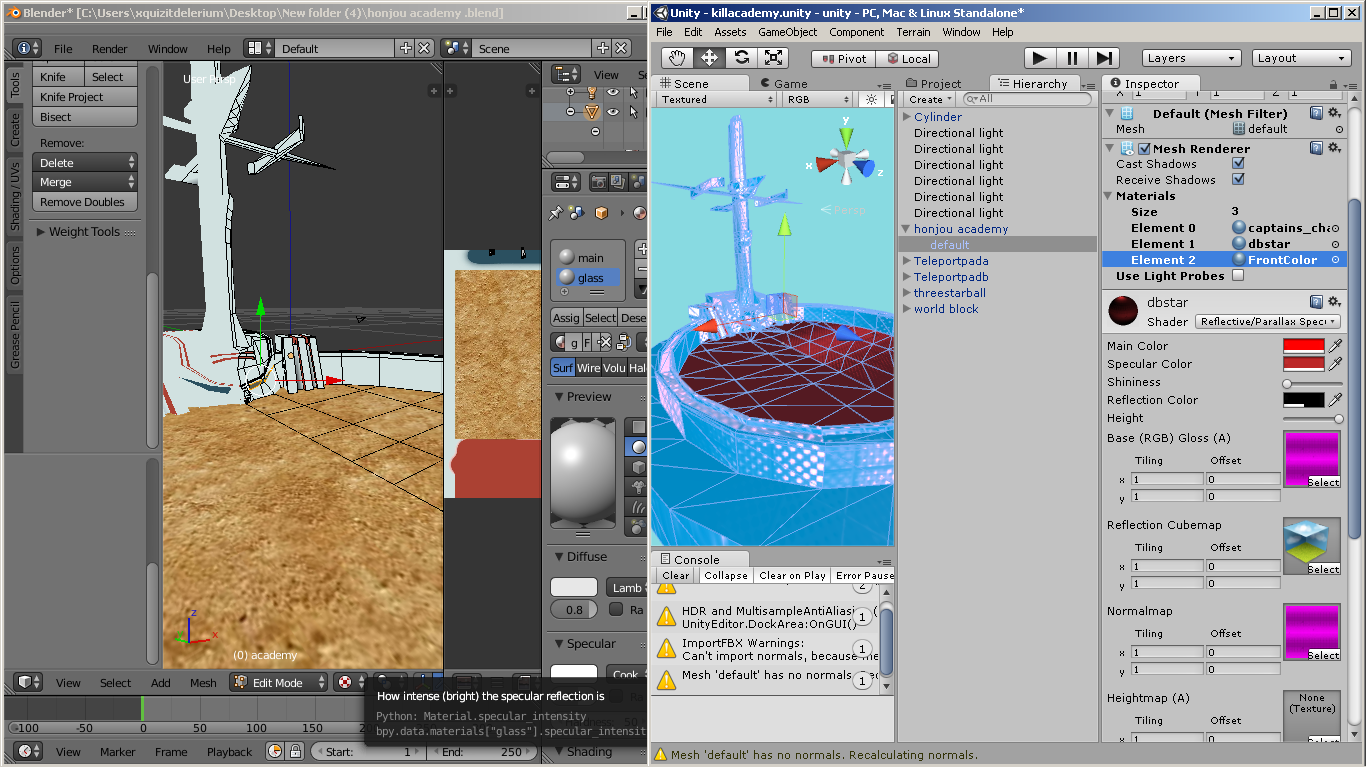This screenshot has height=768, width=1366.
Task: Click Unity's Play button
Action: 1040,58
